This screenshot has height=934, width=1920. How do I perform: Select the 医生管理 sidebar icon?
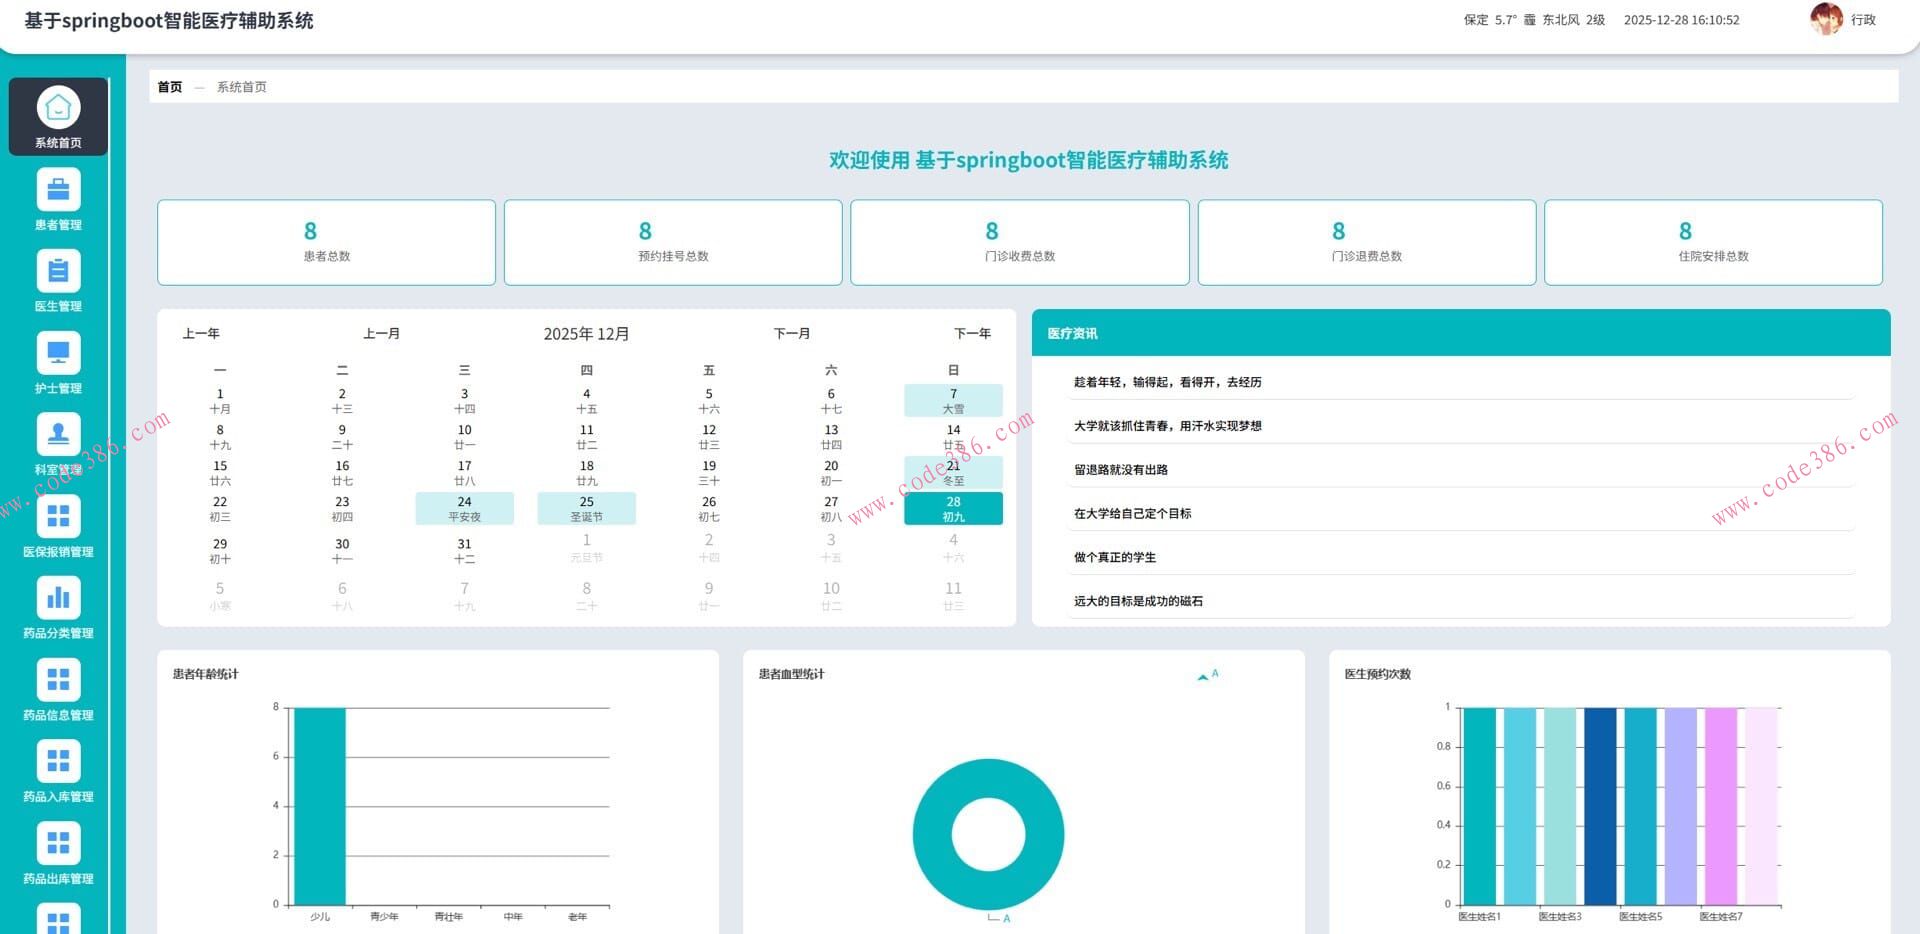57,281
